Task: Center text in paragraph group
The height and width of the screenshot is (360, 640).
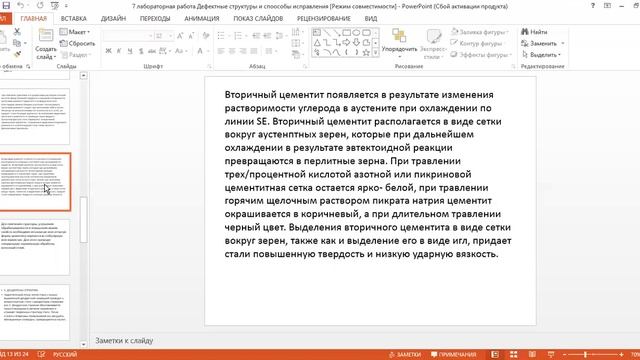Action: pos(232,51)
